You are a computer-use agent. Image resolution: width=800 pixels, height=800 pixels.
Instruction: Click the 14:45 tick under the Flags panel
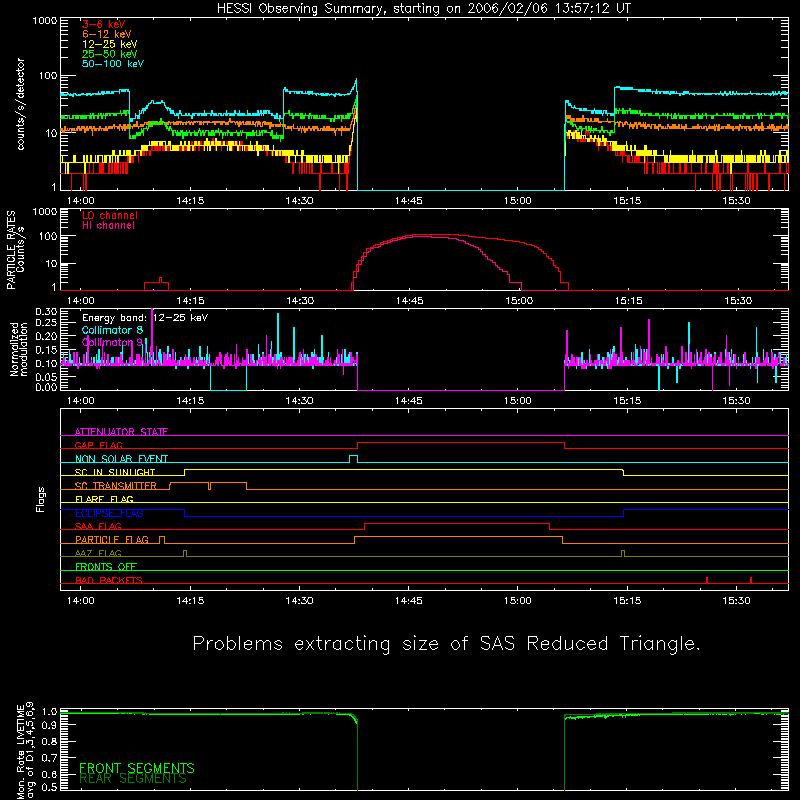[409, 601]
